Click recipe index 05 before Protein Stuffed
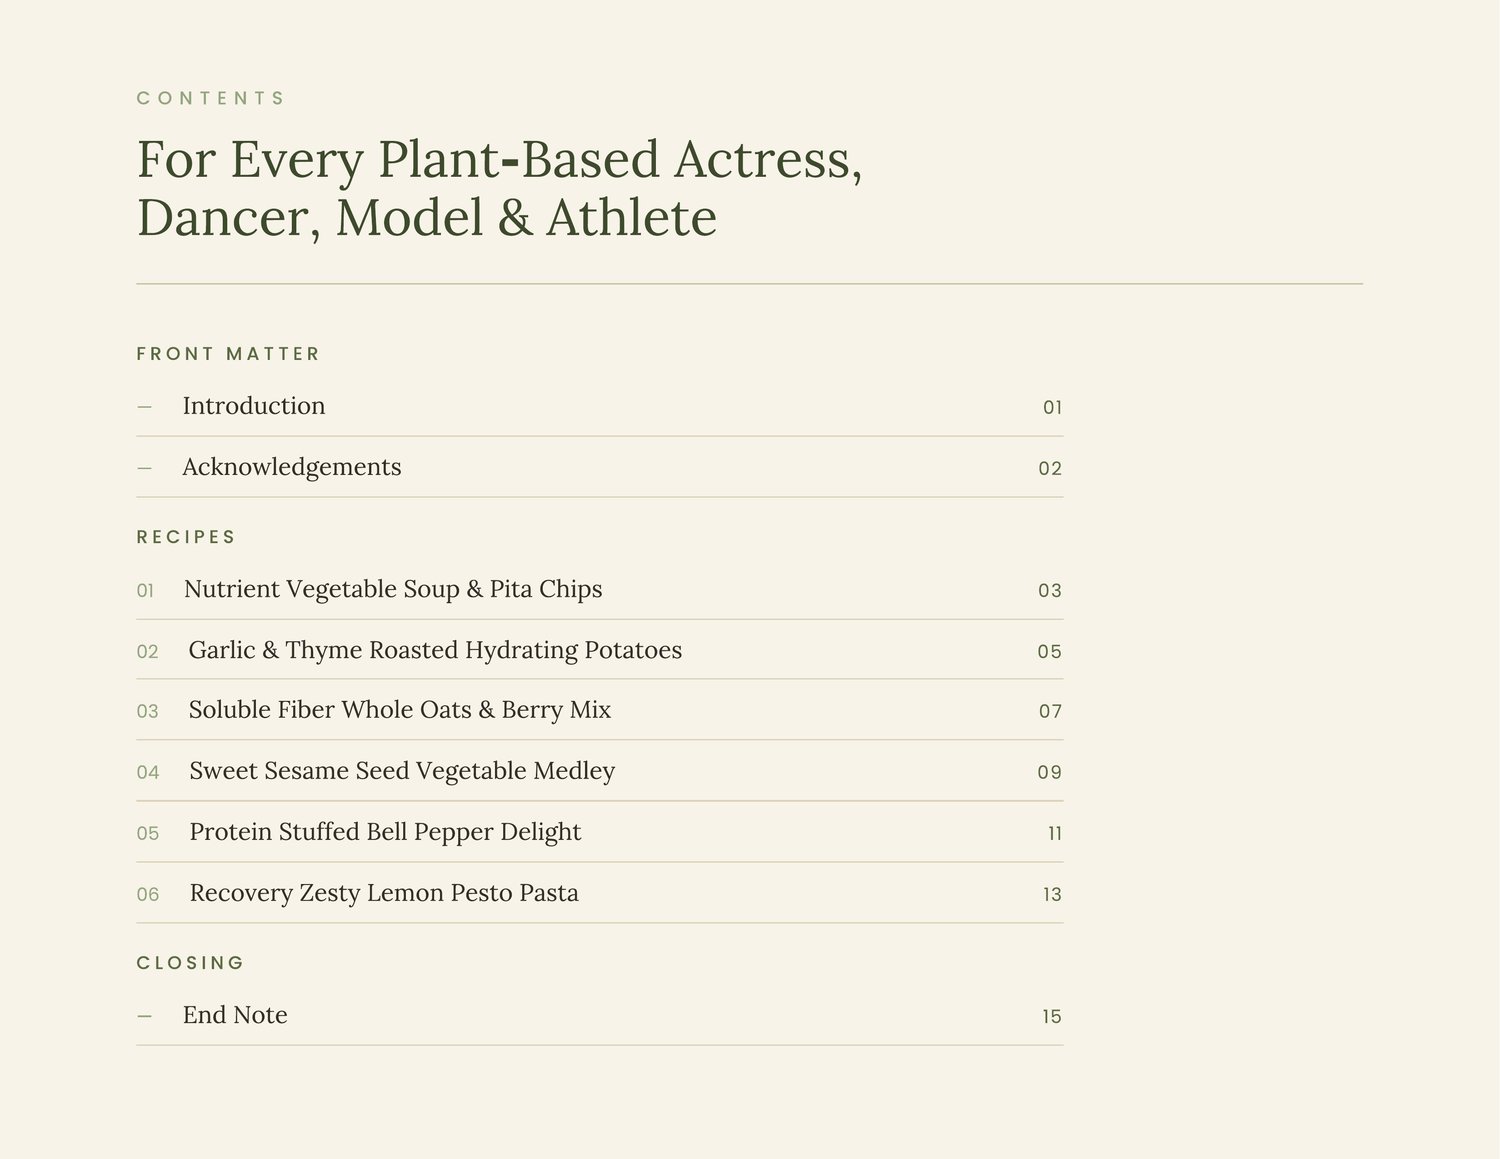The image size is (1500, 1159). (x=148, y=833)
